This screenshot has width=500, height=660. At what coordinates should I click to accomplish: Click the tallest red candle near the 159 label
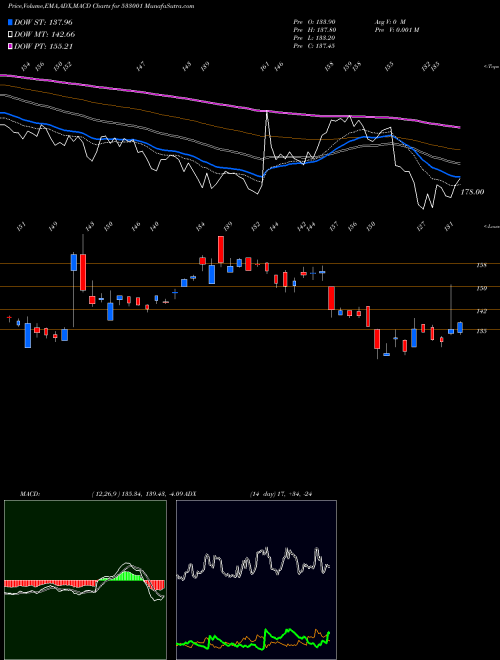click(x=221, y=250)
